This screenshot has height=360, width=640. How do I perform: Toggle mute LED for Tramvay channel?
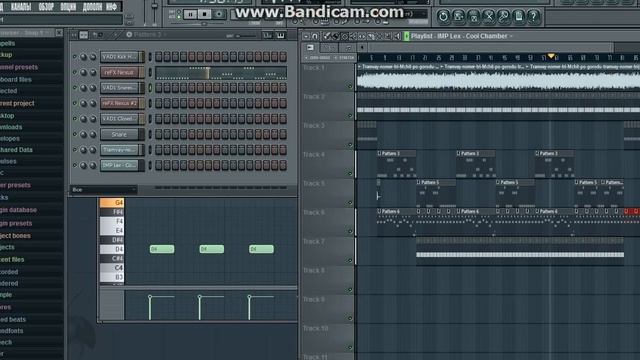point(75,150)
